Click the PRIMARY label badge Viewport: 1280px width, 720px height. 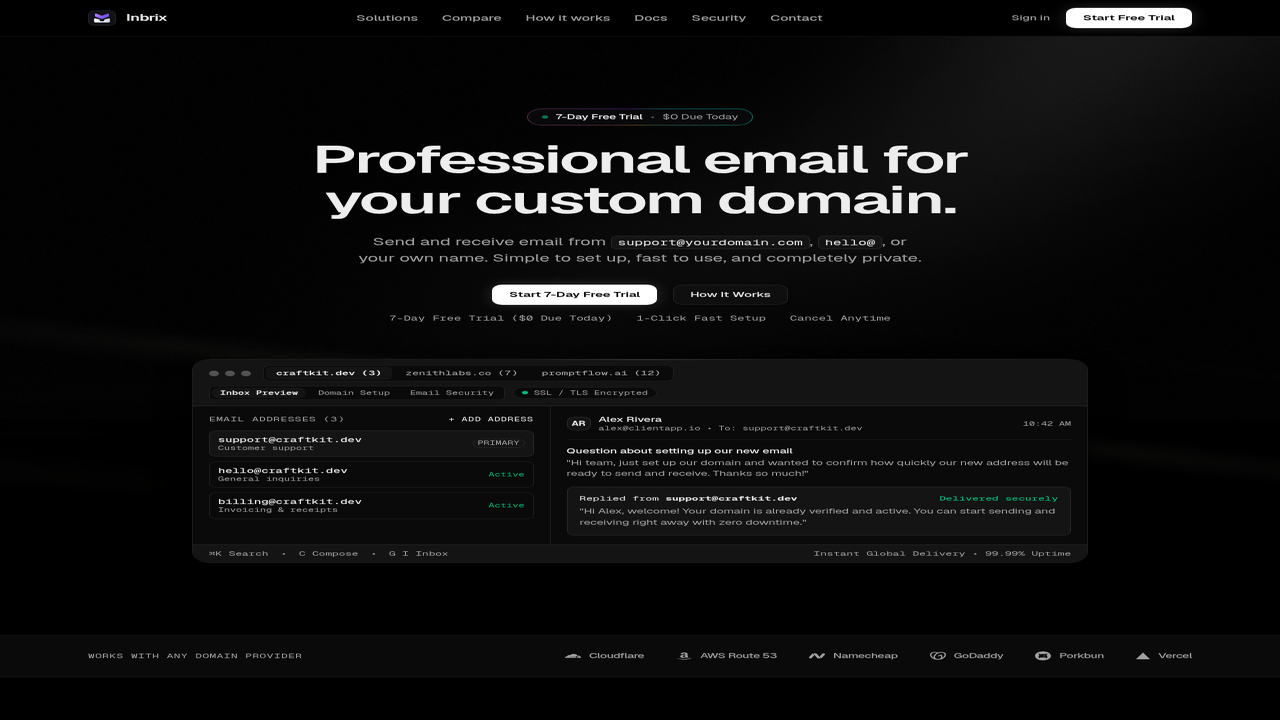[x=498, y=443]
